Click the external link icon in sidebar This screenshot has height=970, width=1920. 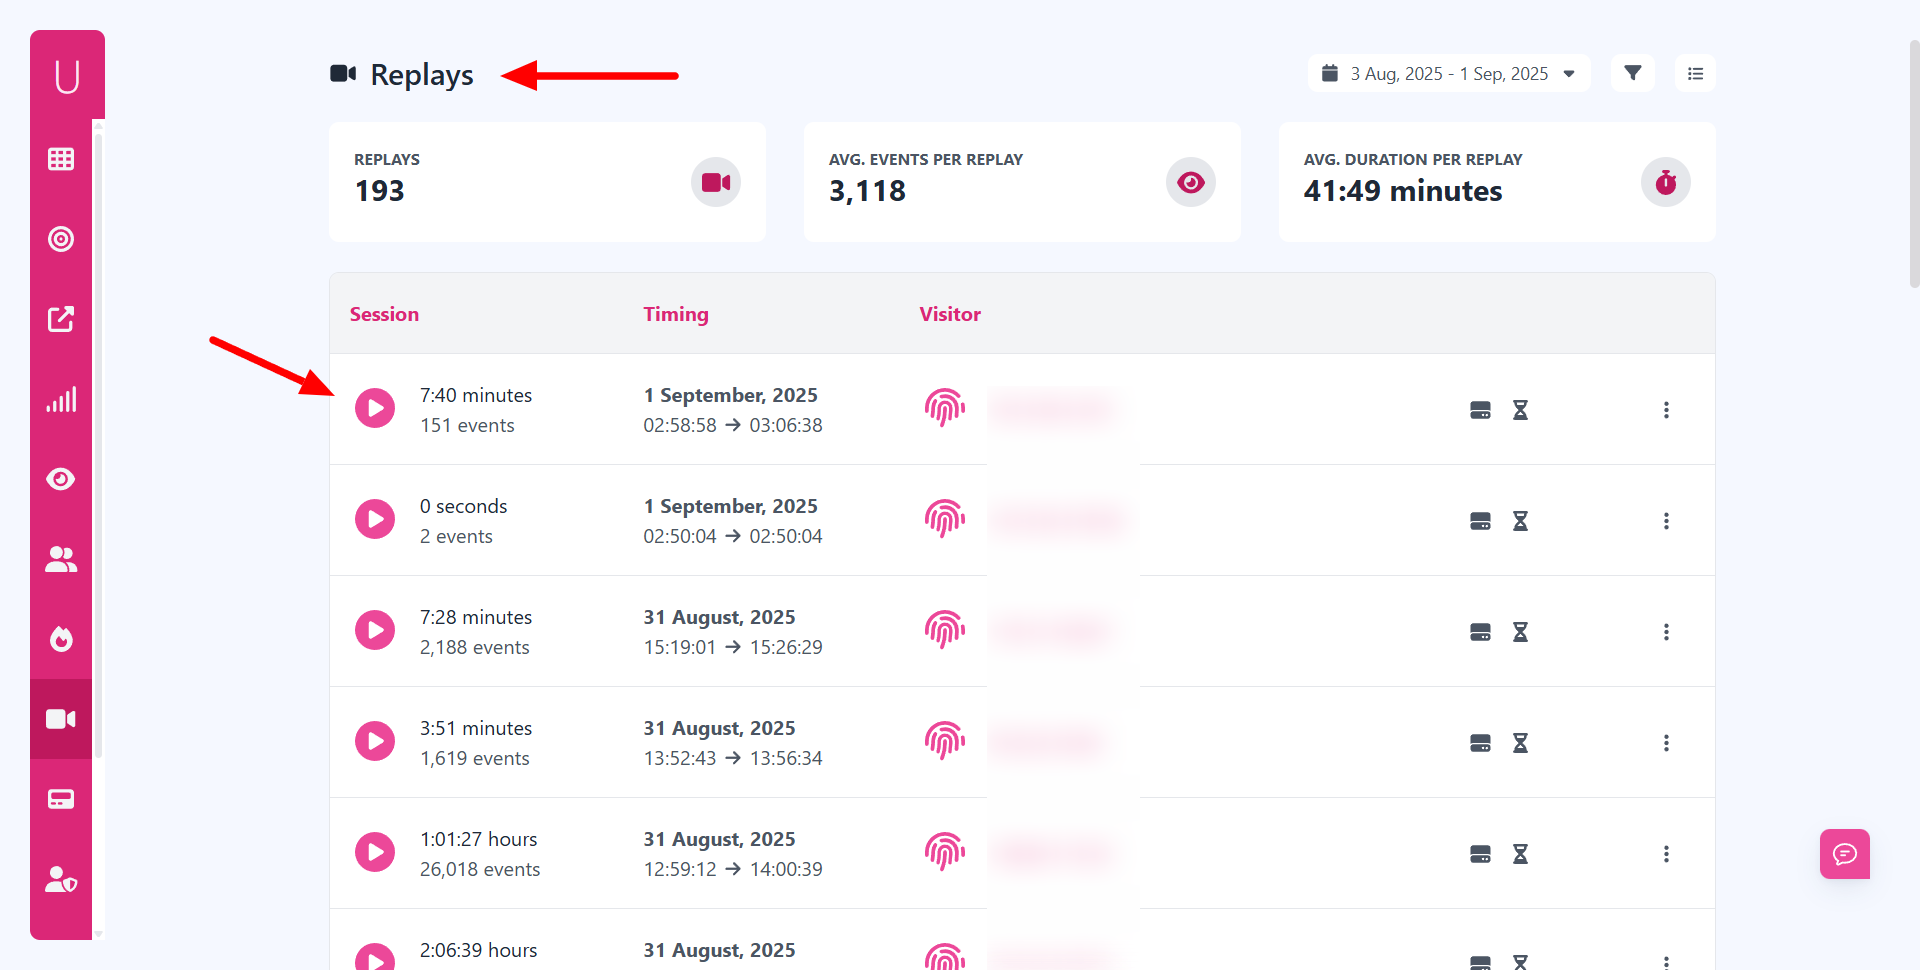coord(61,319)
